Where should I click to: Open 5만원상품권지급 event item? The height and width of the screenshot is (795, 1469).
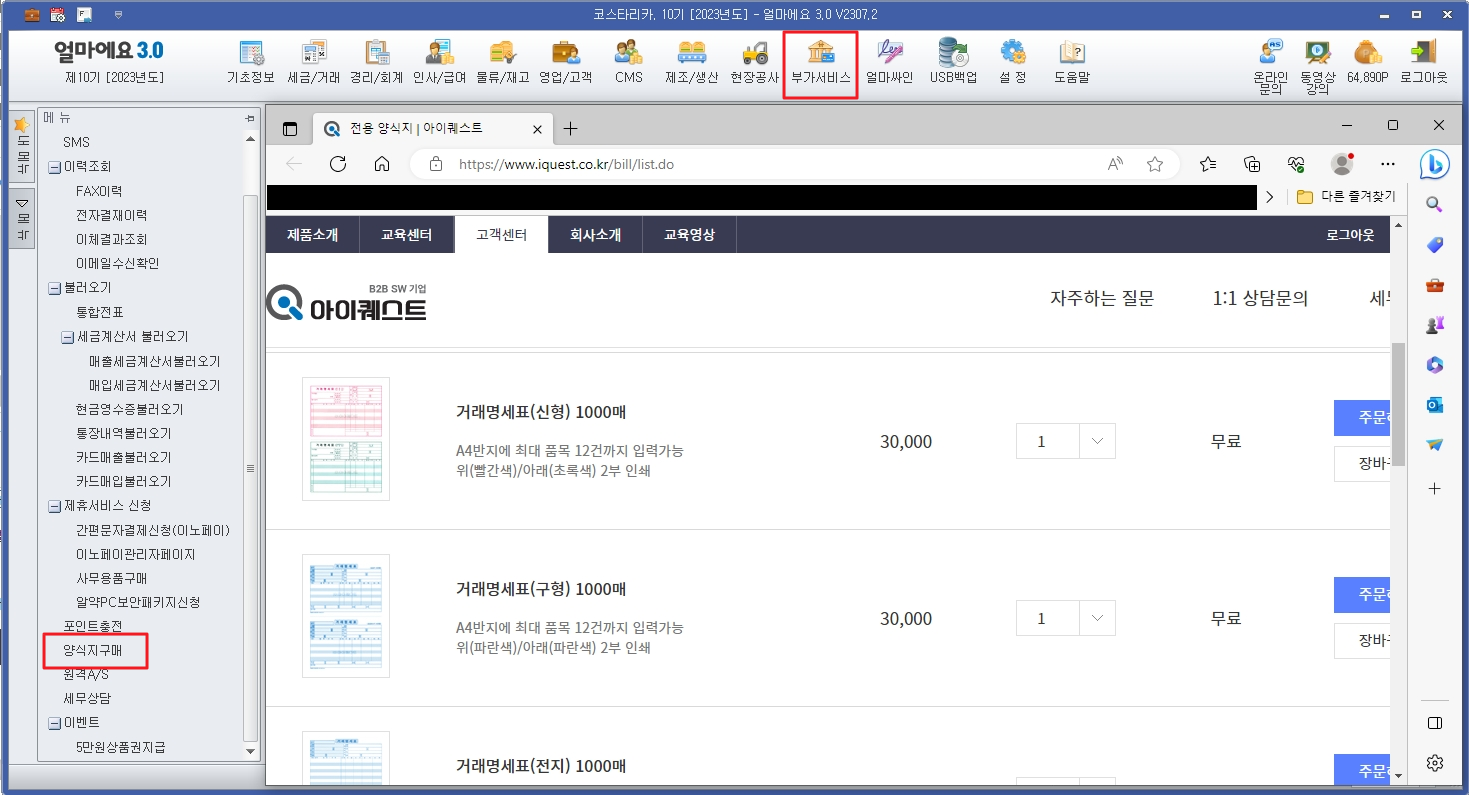[121, 746]
